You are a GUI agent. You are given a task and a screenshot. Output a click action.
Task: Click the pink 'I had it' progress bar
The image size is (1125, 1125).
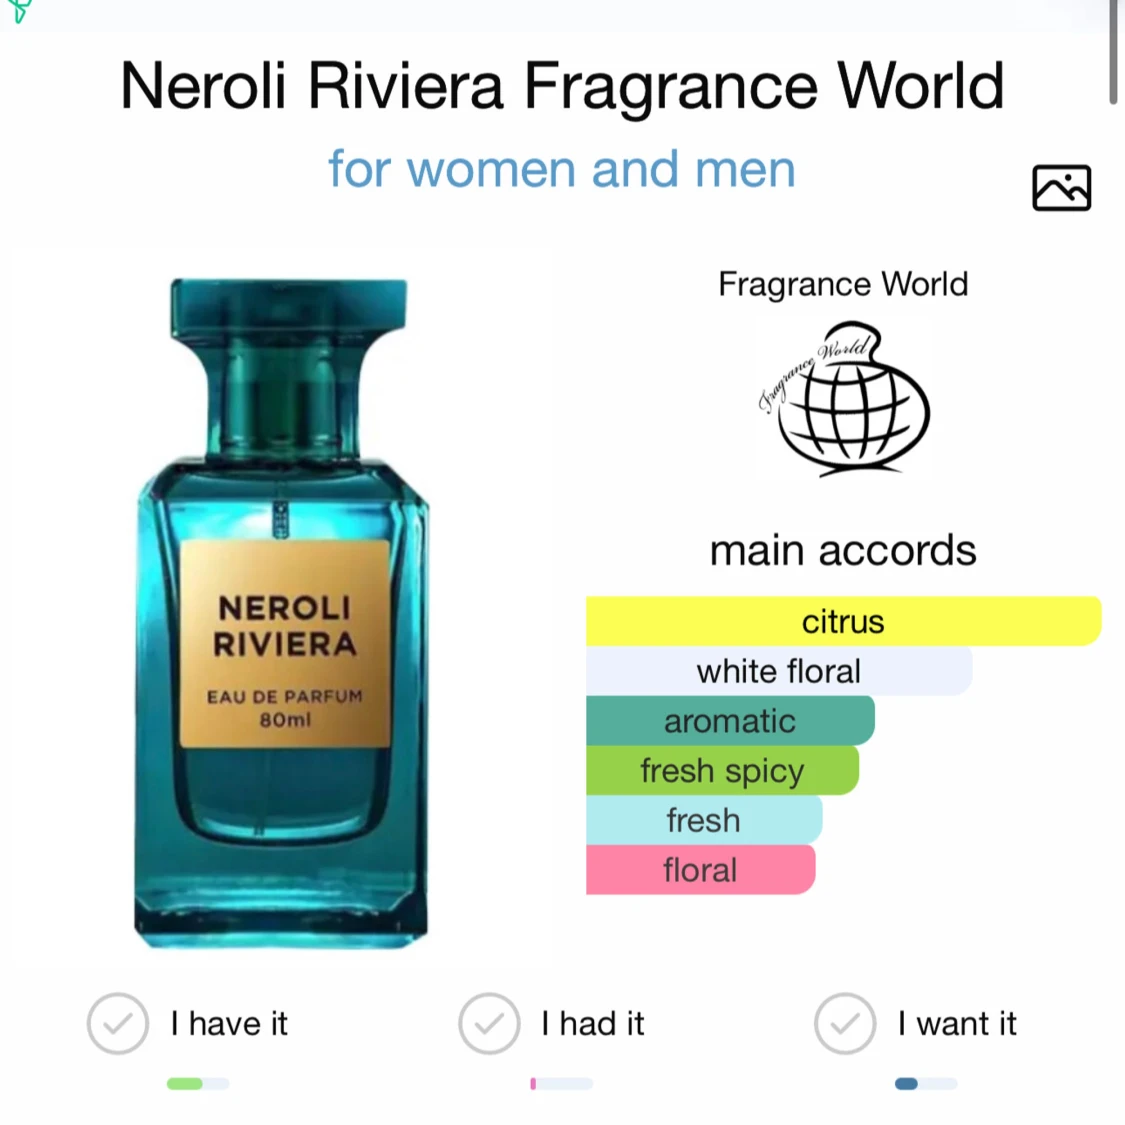pos(562,1083)
